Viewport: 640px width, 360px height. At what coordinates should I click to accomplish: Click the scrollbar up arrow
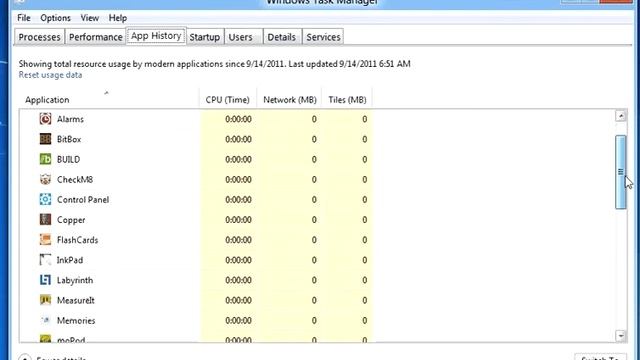(620, 116)
